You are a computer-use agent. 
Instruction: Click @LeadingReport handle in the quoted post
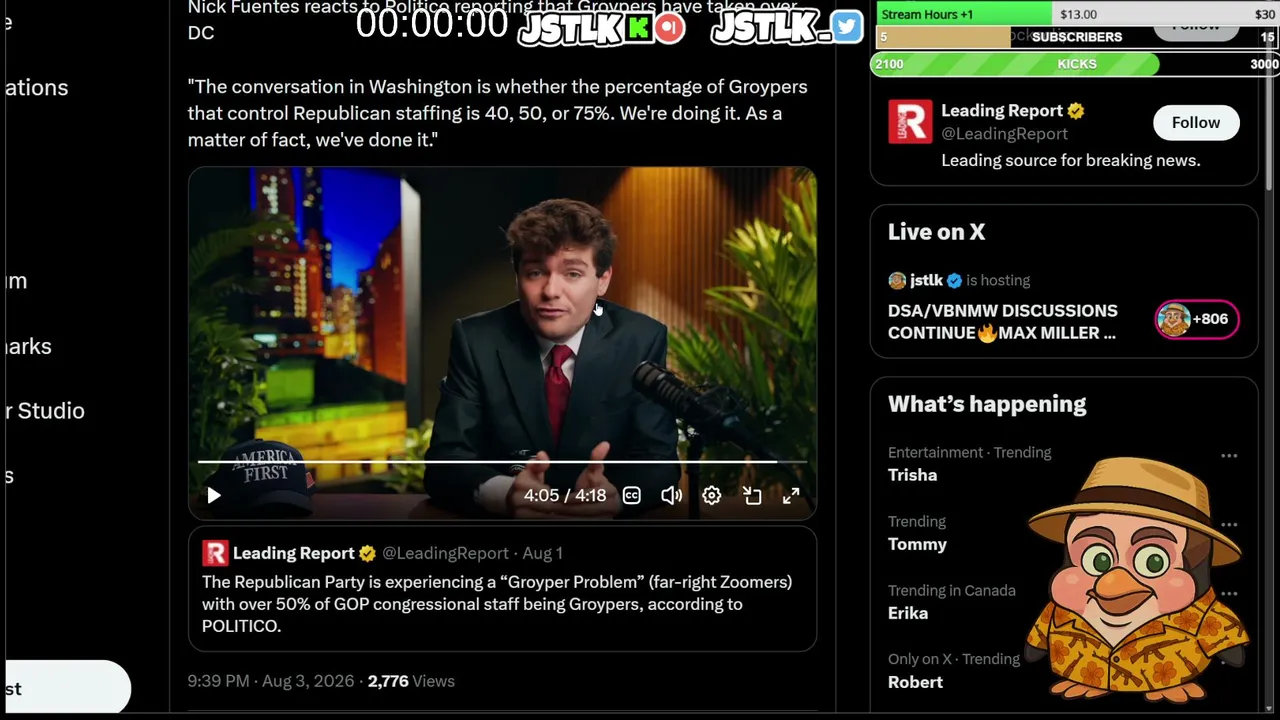(x=445, y=553)
